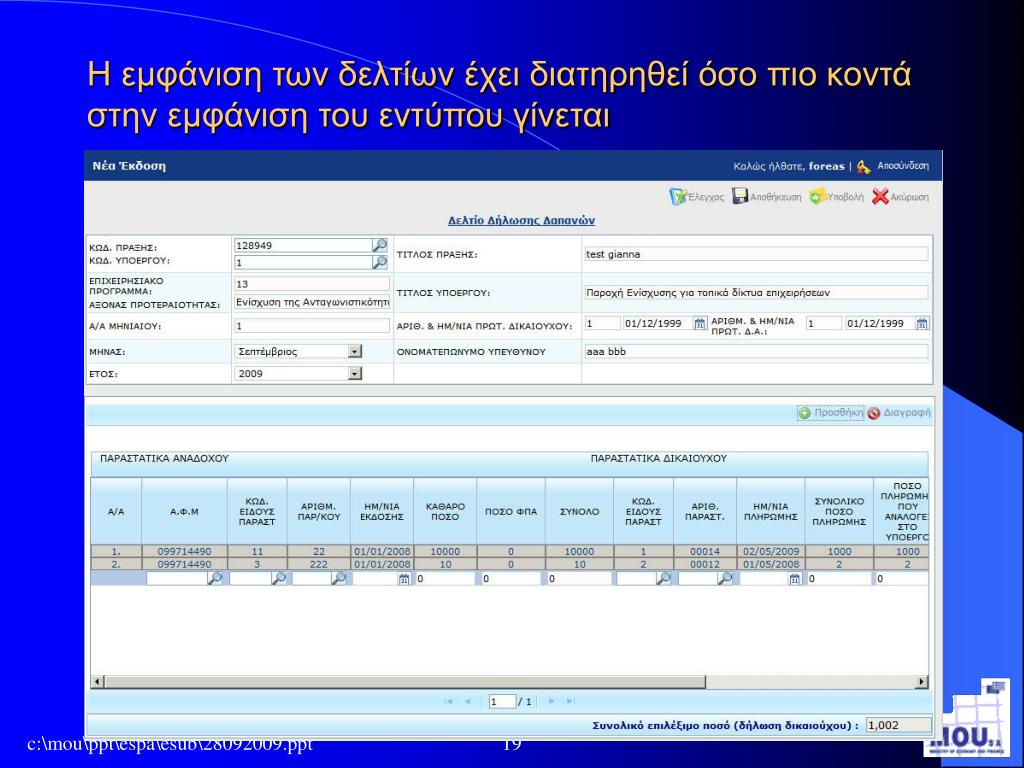Click the ΠΟΣΟ ΦΠΑ input in new row
Viewport: 1024px width, 768px height.
click(511, 579)
